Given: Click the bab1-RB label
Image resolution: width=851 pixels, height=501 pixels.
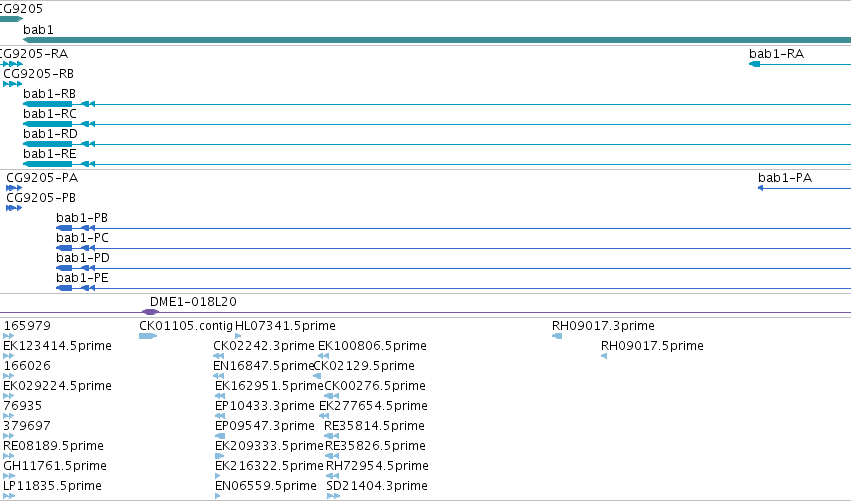Looking at the screenshot, I should 50,94.
